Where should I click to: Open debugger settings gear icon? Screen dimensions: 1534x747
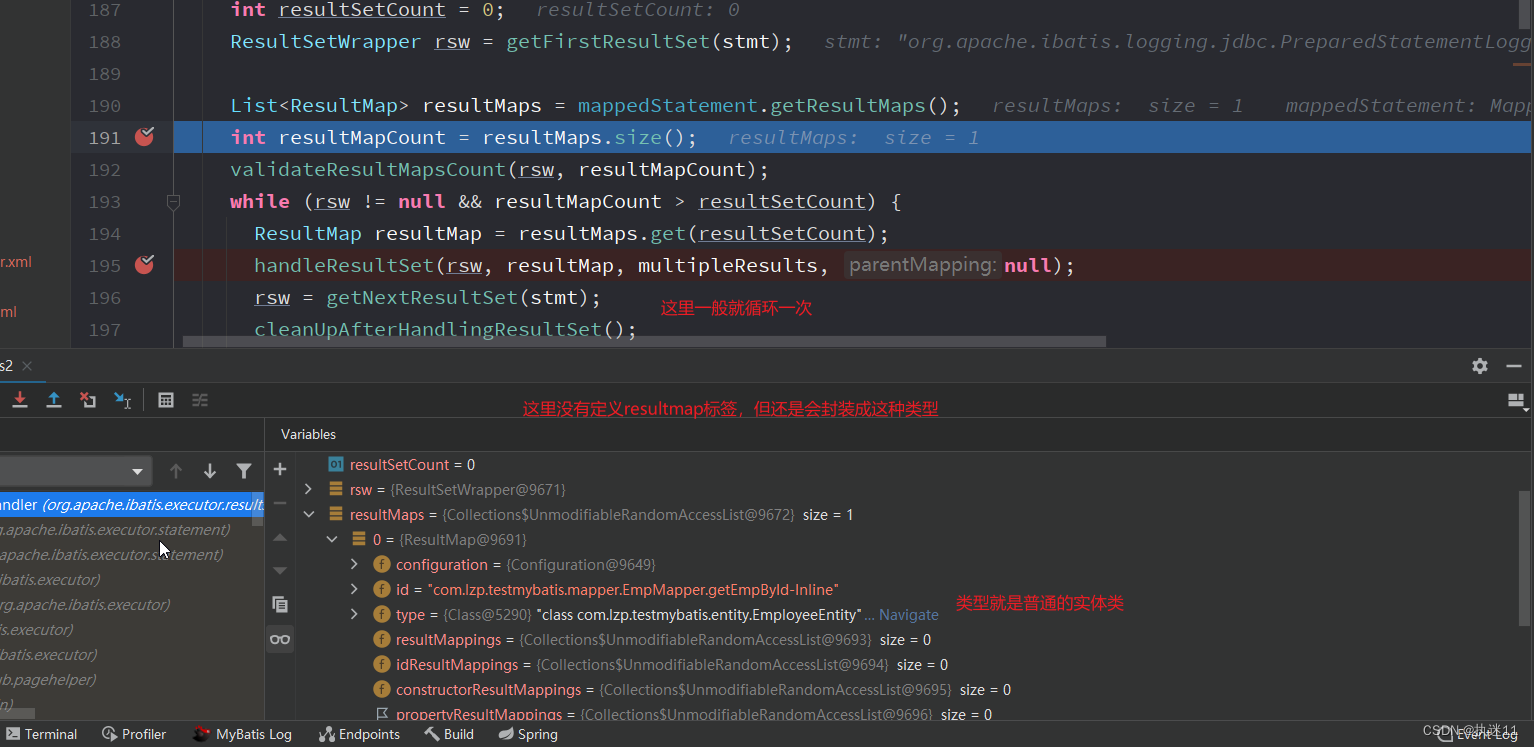click(1480, 366)
